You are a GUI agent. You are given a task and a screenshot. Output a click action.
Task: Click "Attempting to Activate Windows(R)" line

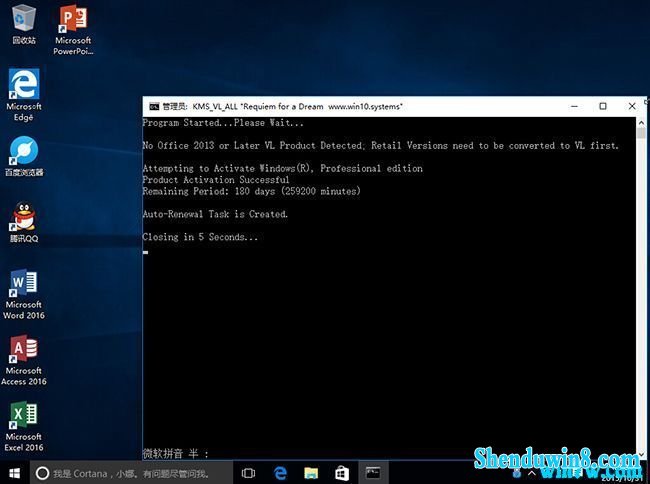tap(282, 168)
